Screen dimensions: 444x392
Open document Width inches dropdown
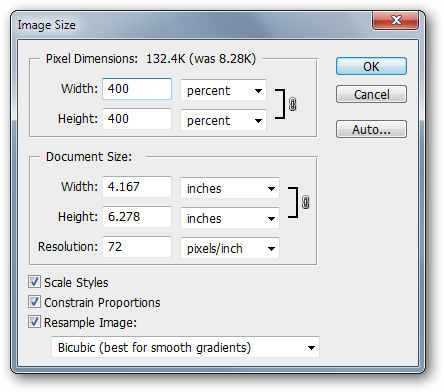coord(230,188)
